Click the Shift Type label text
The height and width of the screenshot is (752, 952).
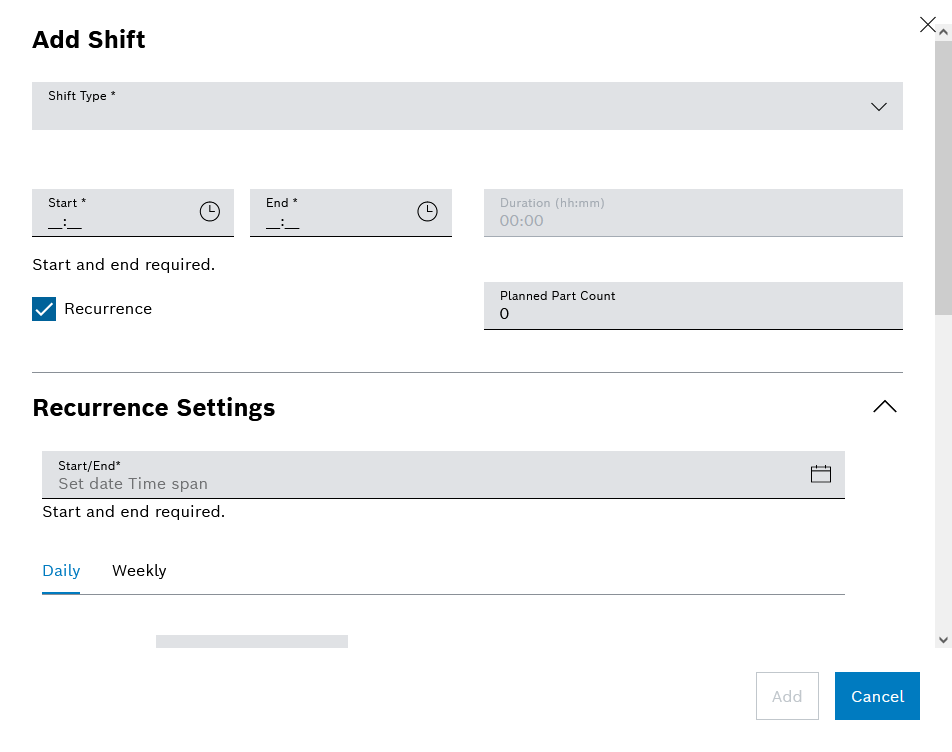pyautogui.click(x=82, y=96)
